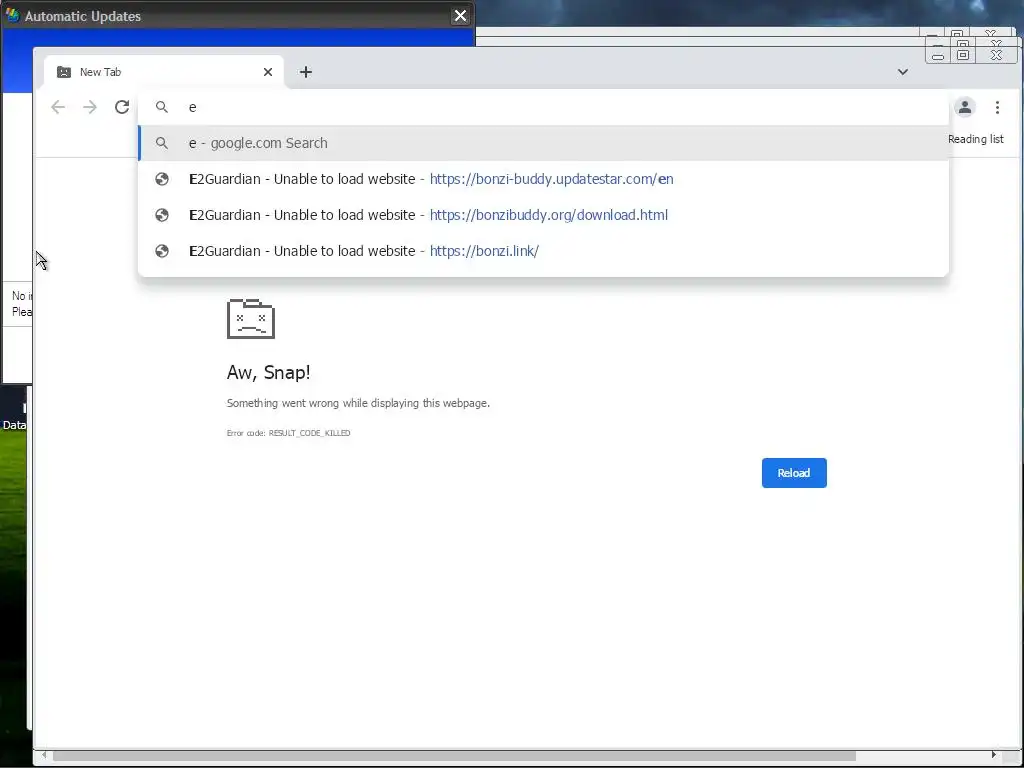Click the horizontal scrollbar left arrow
Image resolution: width=1024 pixels, height=768 pixels.
point(44,756)
